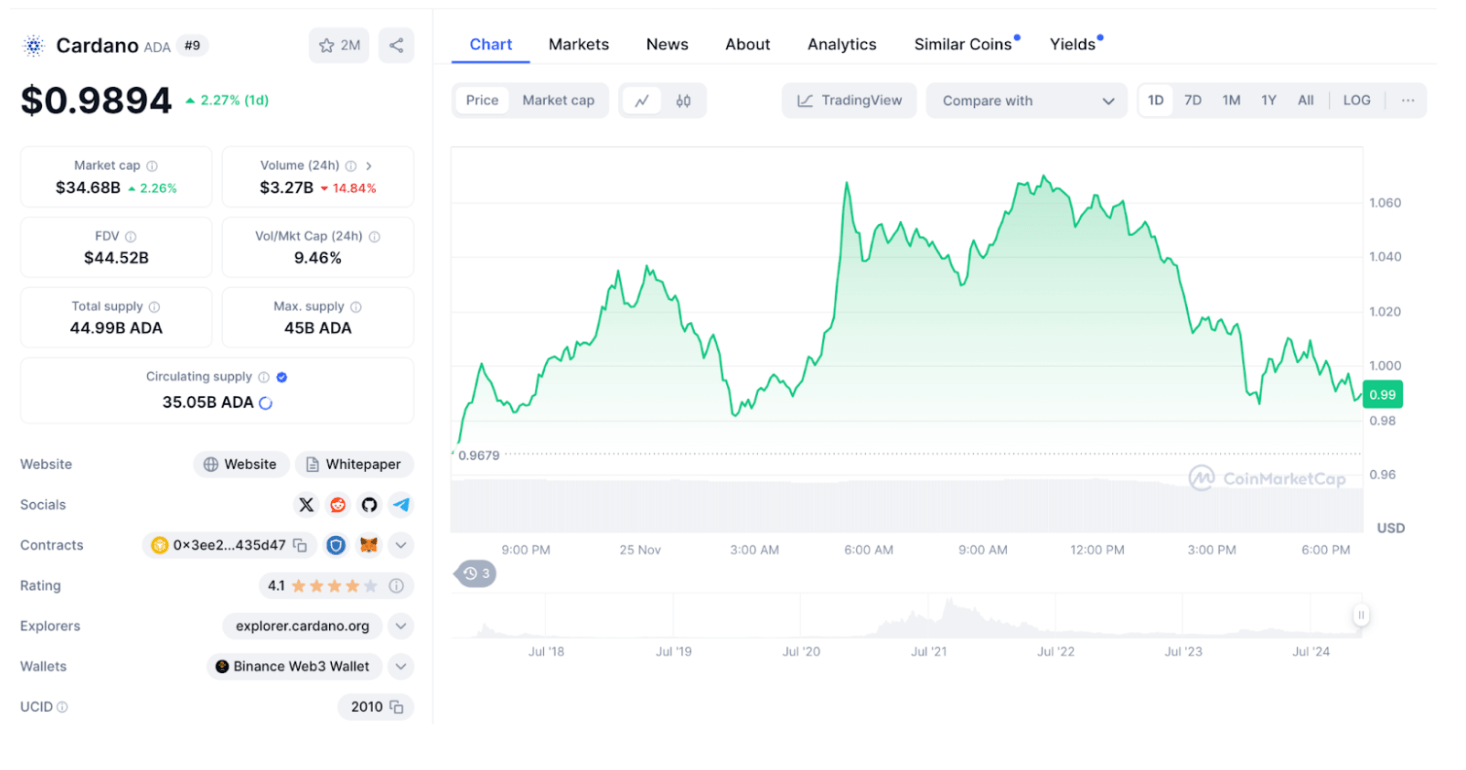
Task: Open the Telegram social icon
Action: (x=401, y=505)
